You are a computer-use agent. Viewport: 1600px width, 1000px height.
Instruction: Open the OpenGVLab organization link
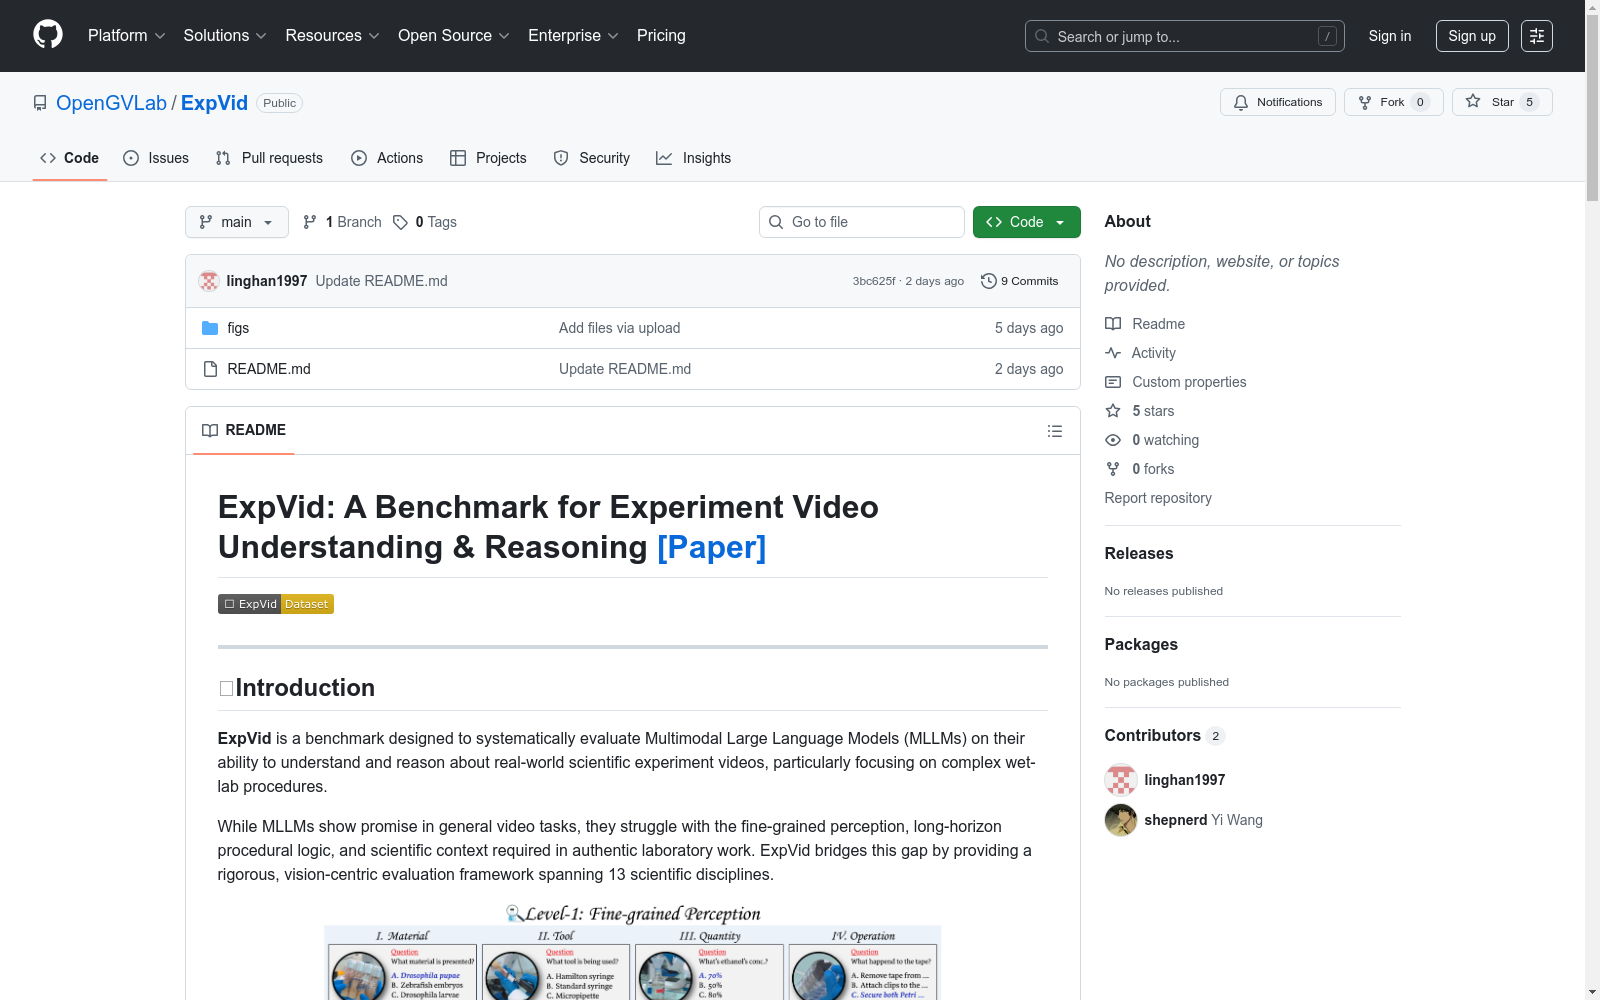[111, 103]
